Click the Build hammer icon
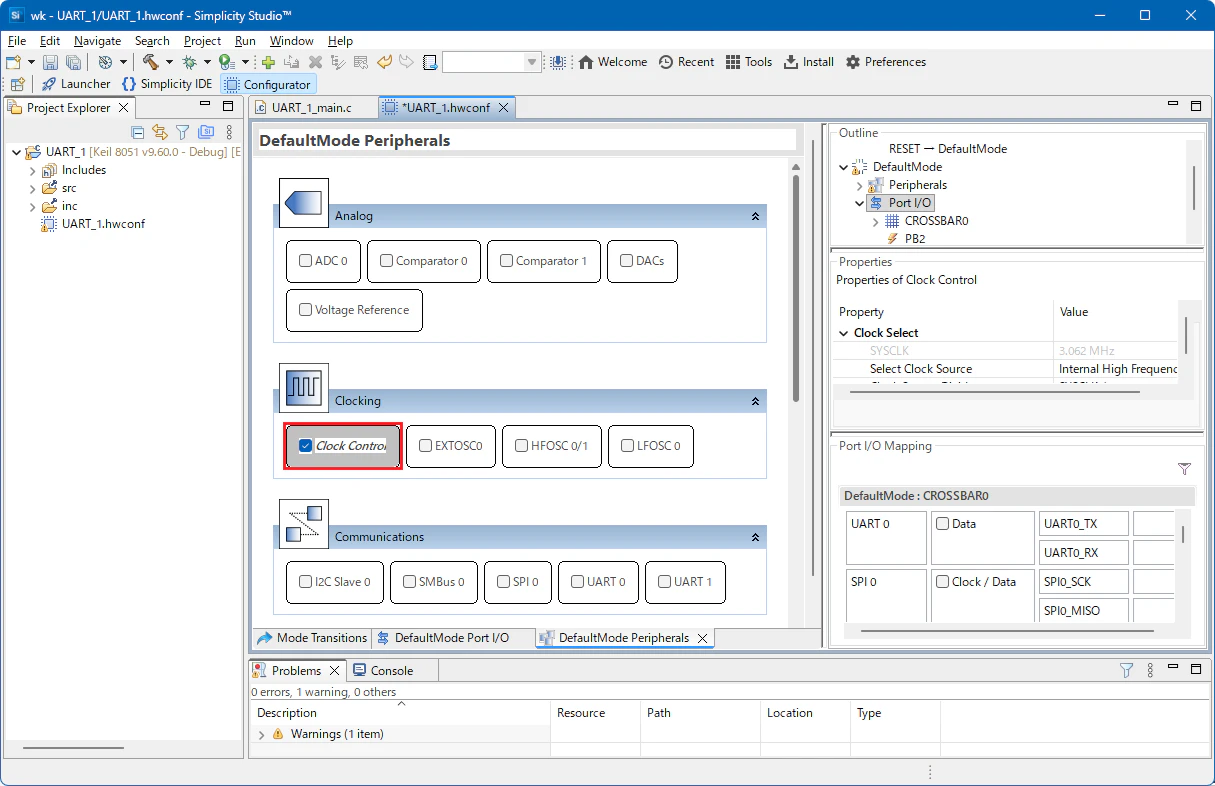This screenshot has height=786, width=1215. pyautogui.click(x=150, y=62)
